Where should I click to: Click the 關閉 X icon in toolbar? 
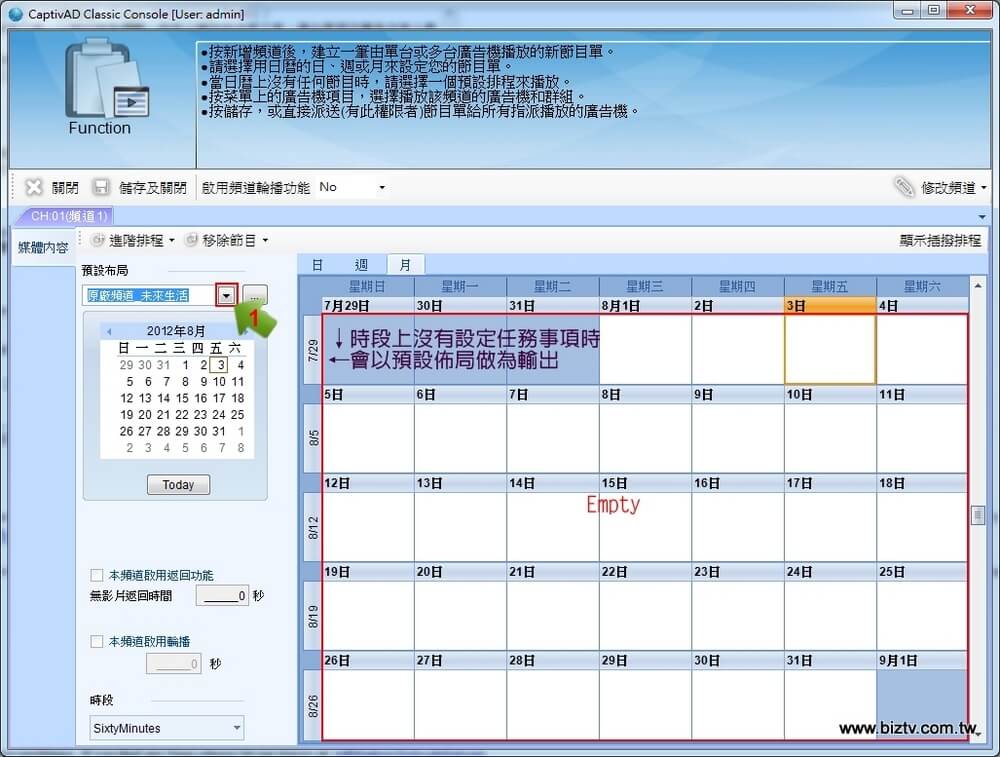(34, 187)
